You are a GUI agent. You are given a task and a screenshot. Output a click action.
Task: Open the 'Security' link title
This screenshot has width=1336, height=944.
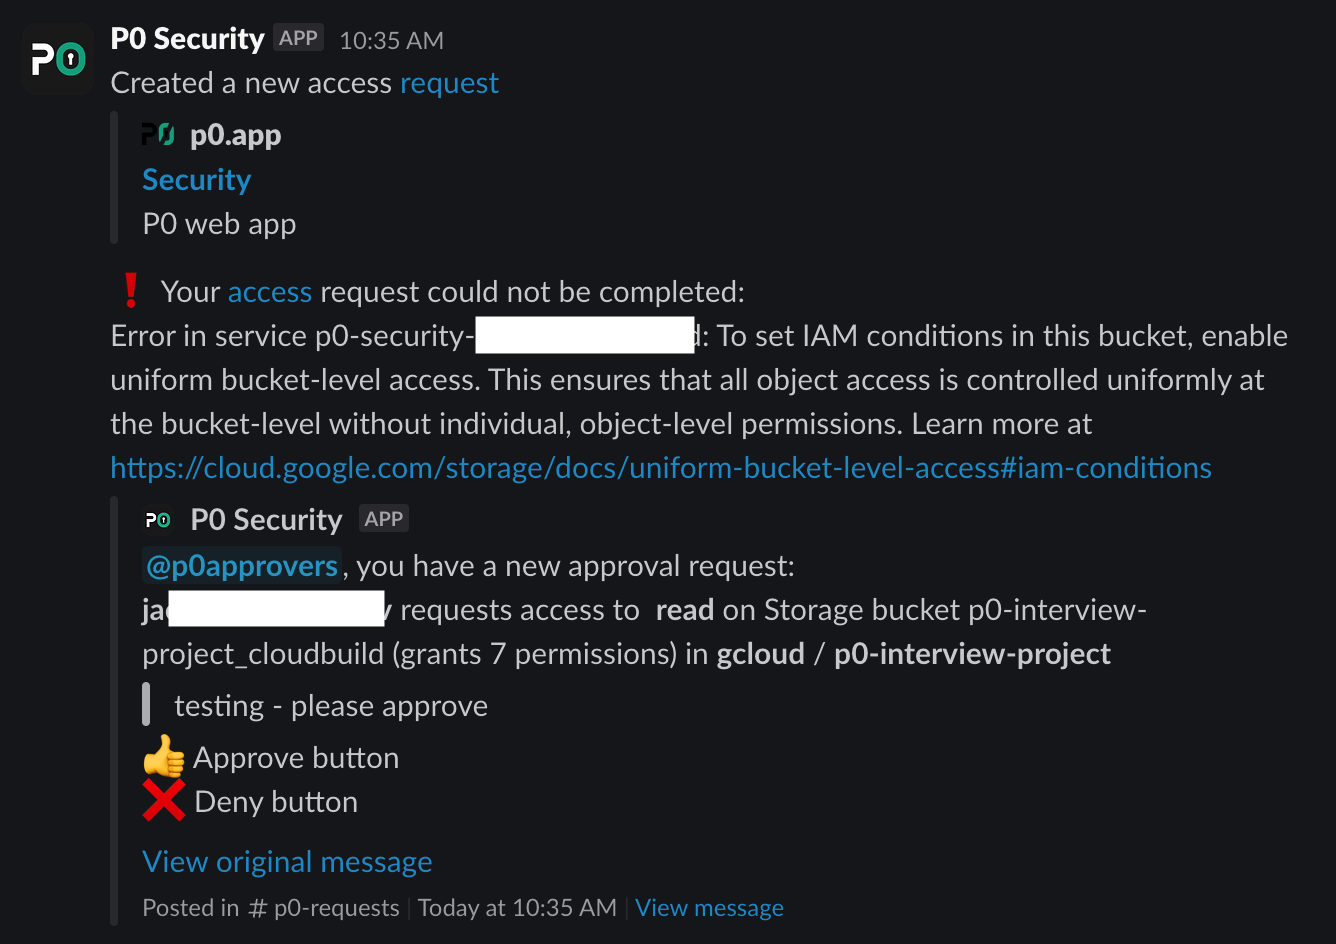196,180
